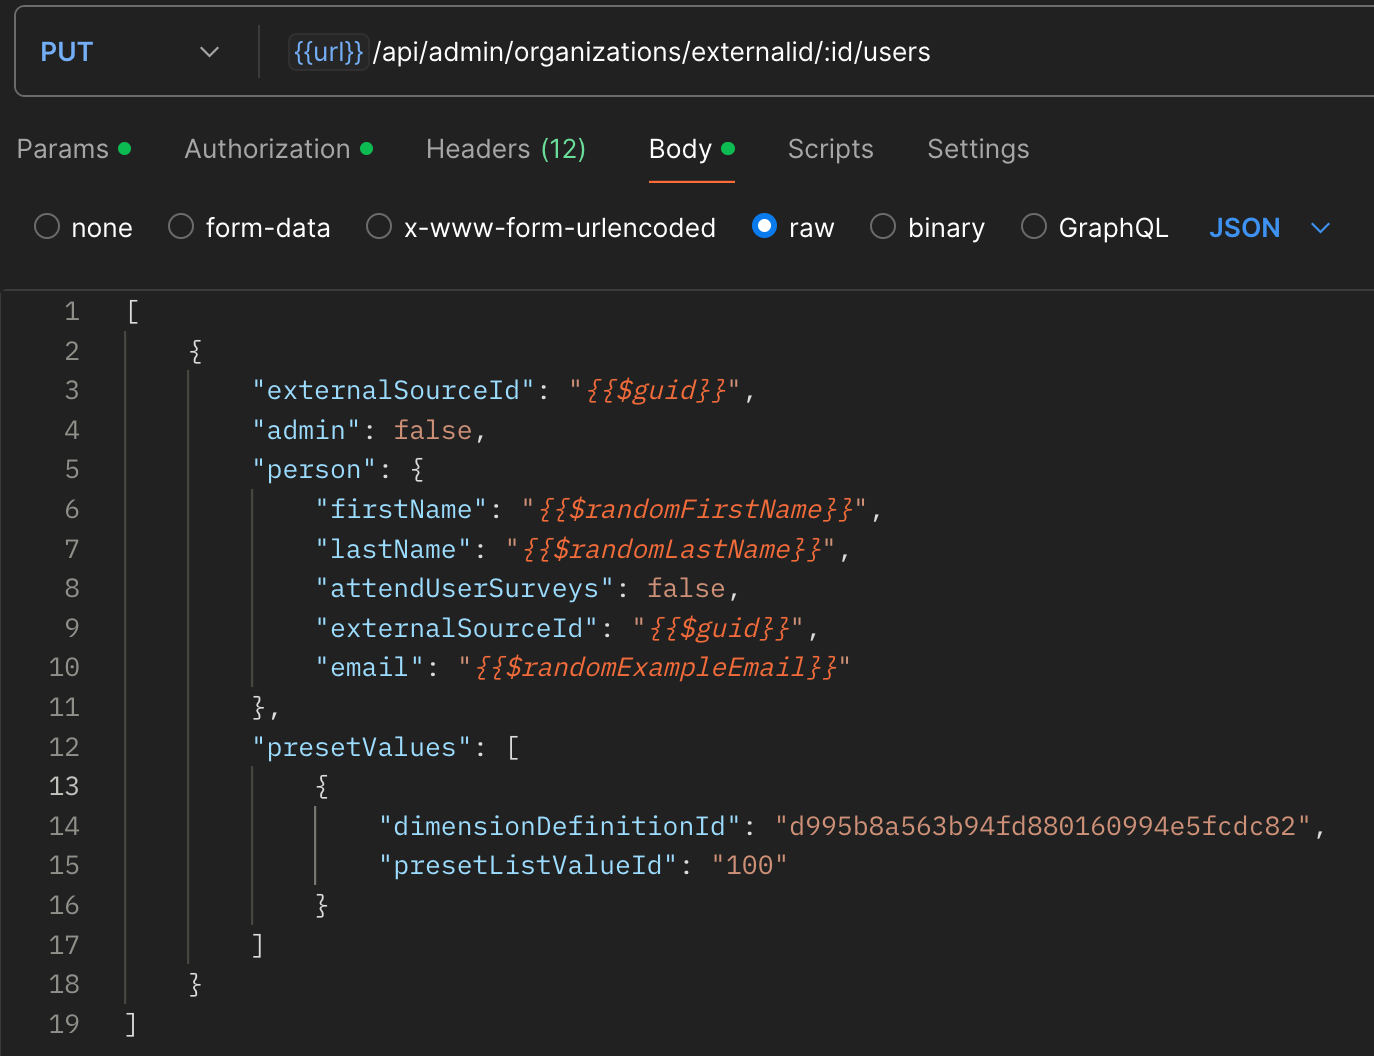Click the {{$guid}} value on line 9

coord(718,628)
